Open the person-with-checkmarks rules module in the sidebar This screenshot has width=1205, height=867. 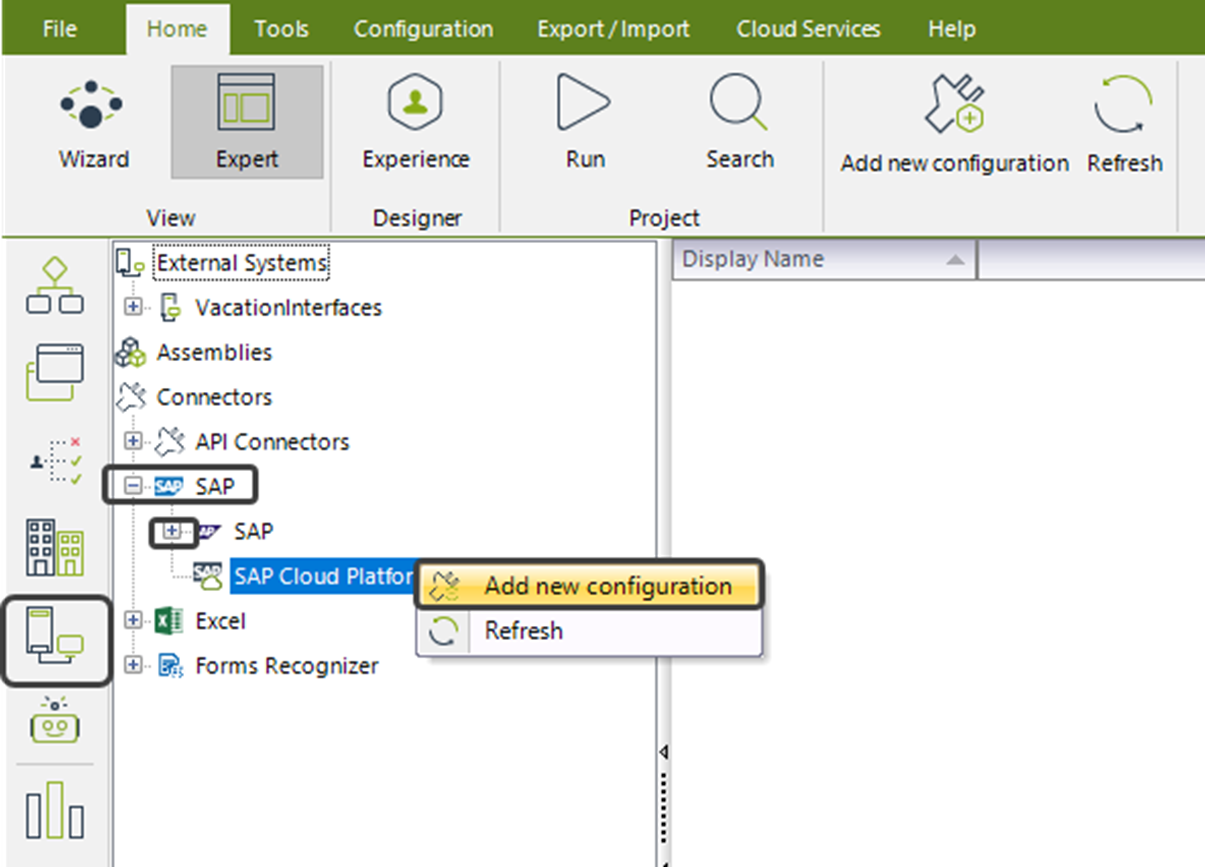point(54,461)
